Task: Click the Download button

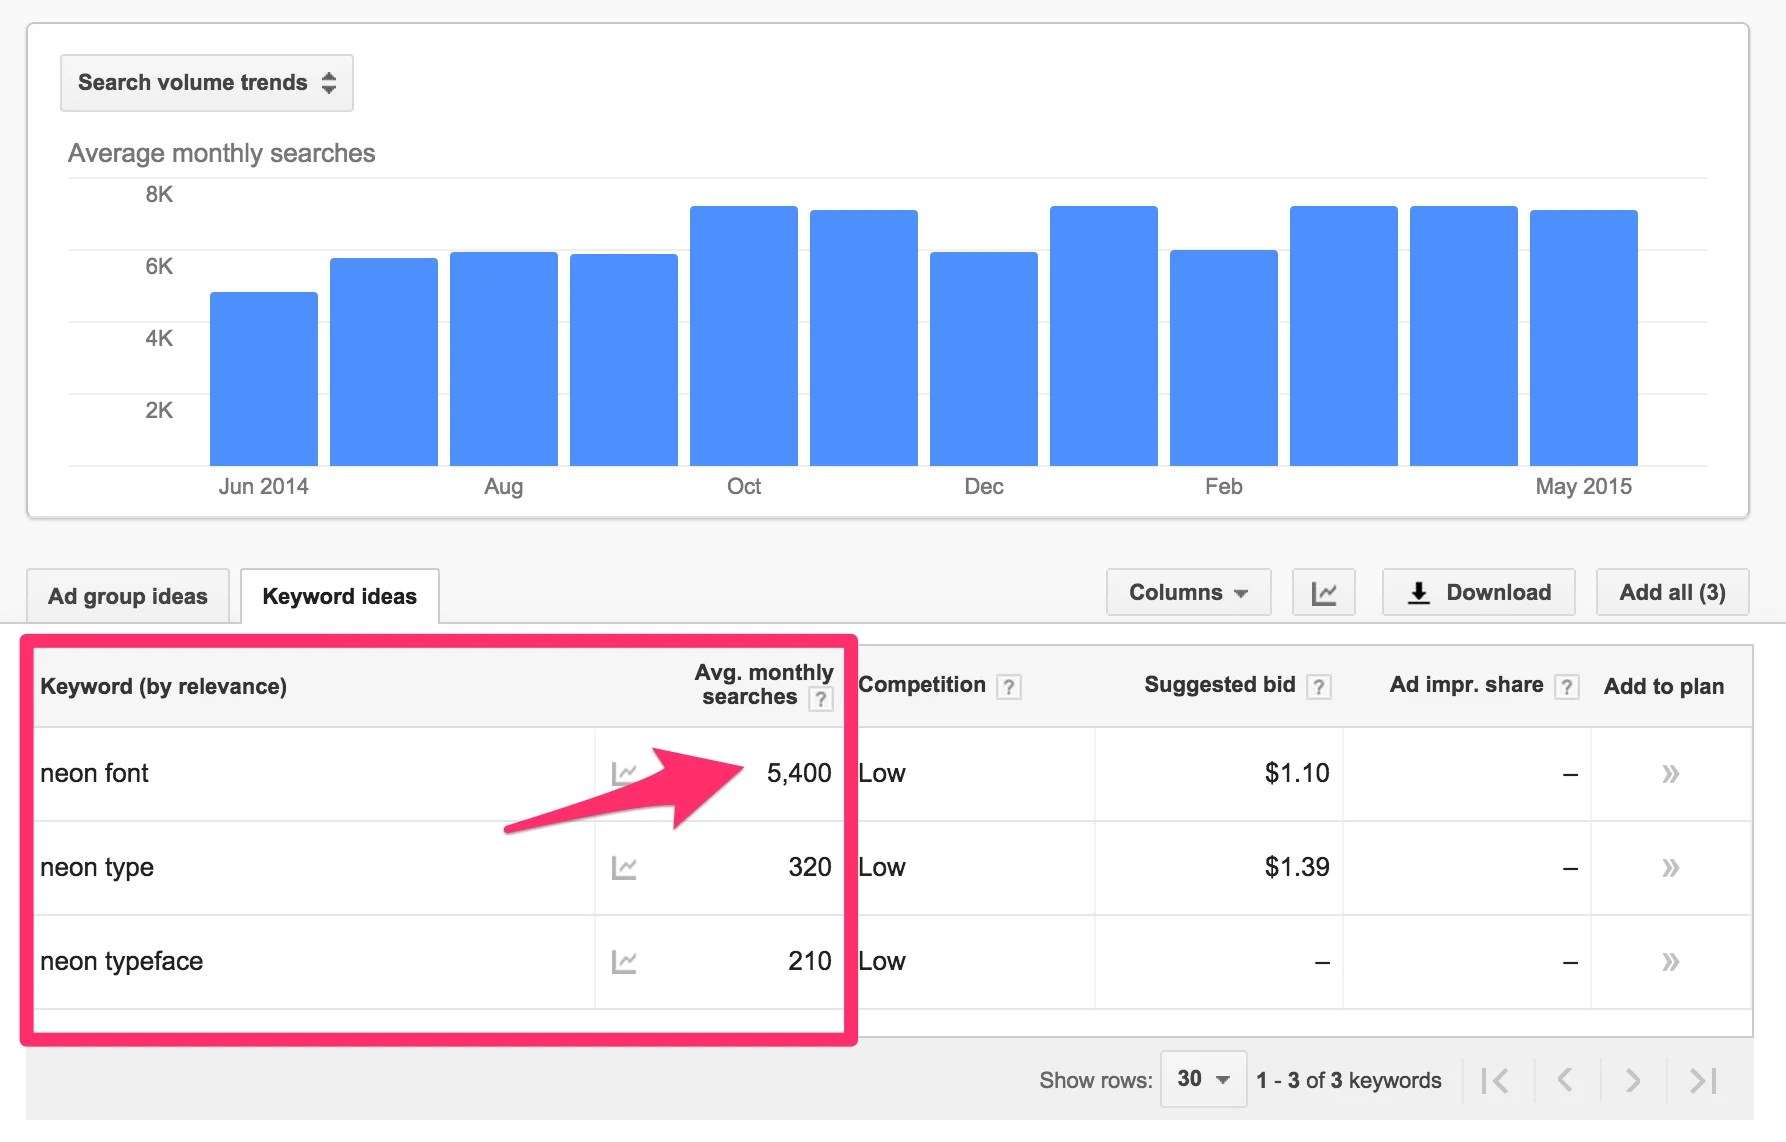Action: [x=1478, y=592]
